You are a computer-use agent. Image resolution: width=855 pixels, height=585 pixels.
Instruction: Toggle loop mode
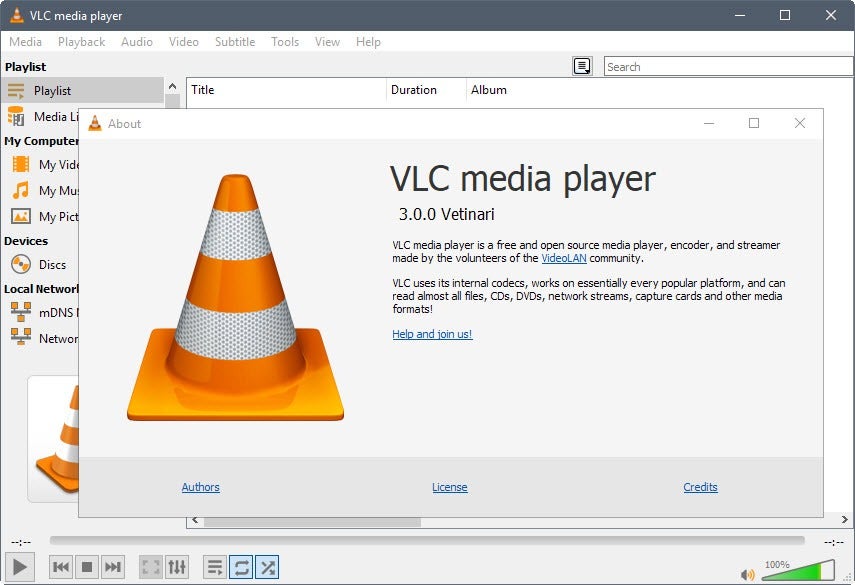(x=240, y=566)
